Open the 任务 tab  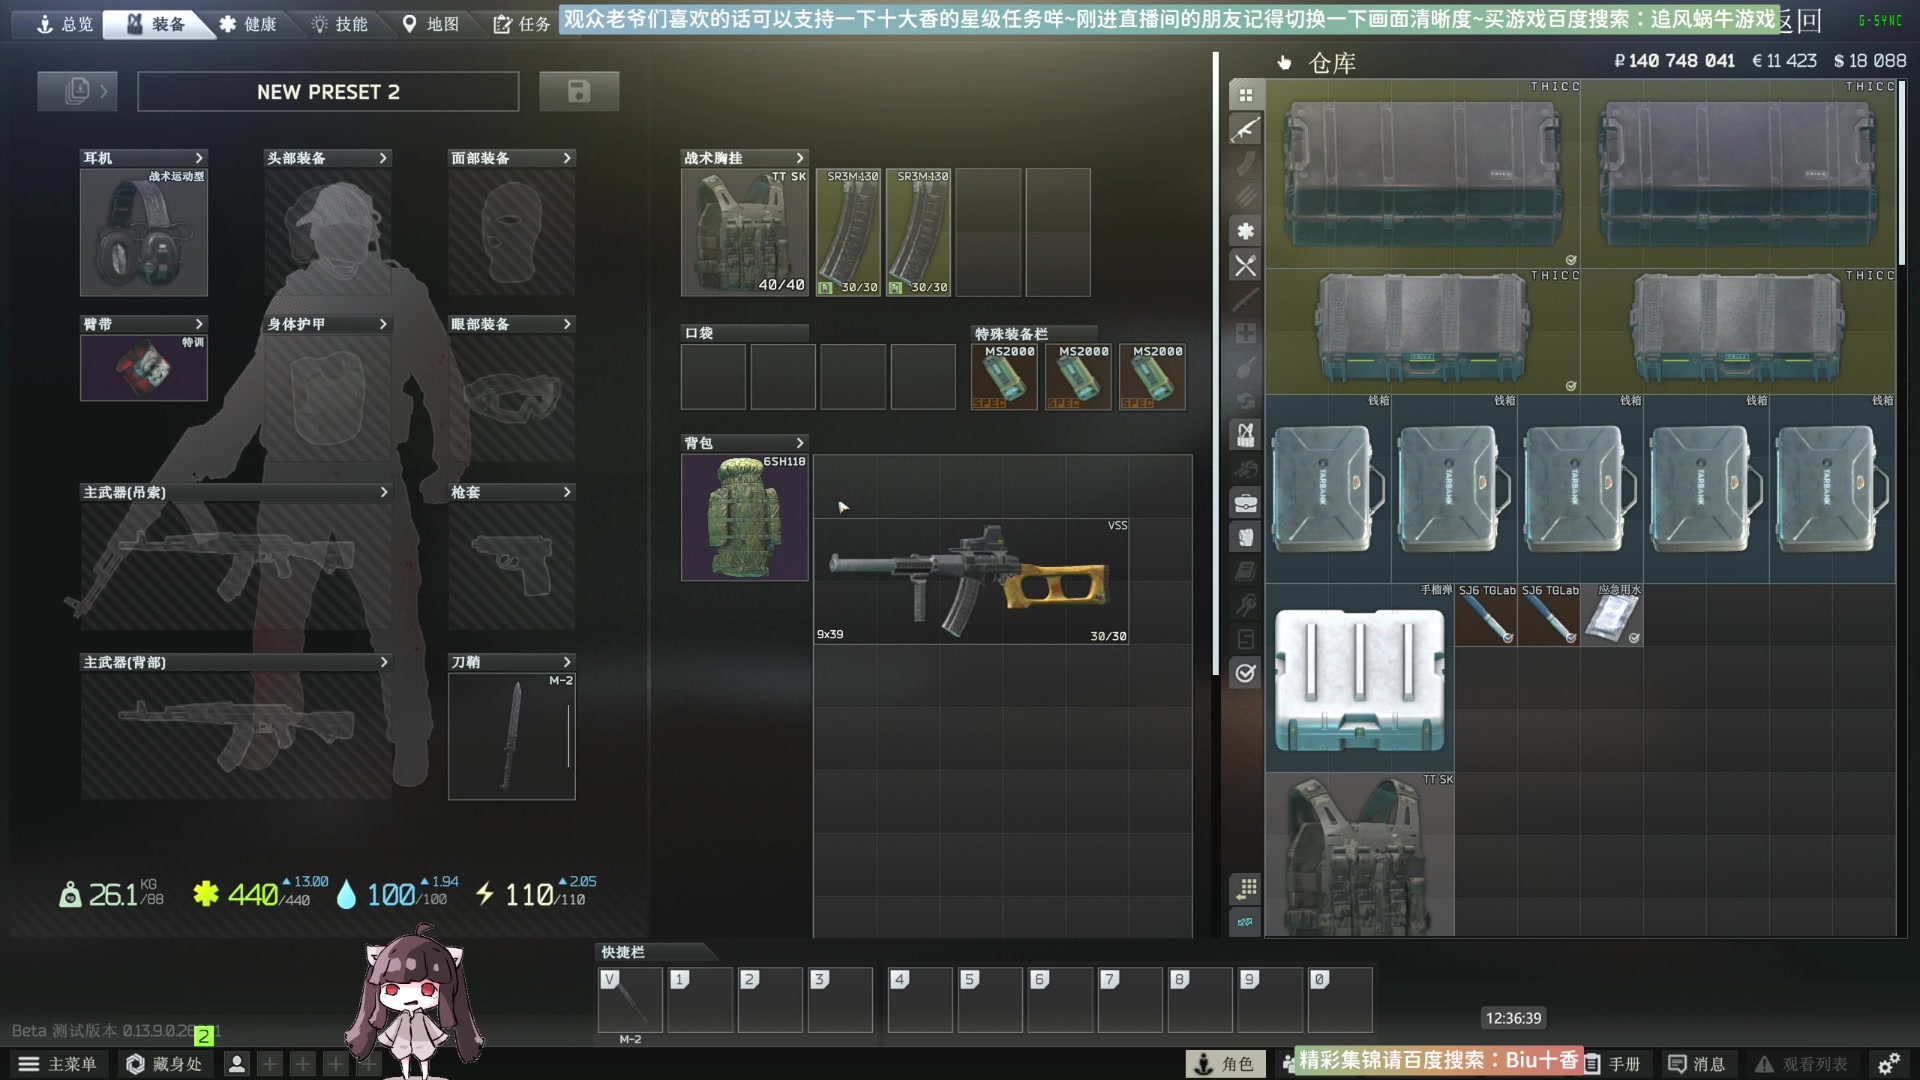(x=522, y=24)
